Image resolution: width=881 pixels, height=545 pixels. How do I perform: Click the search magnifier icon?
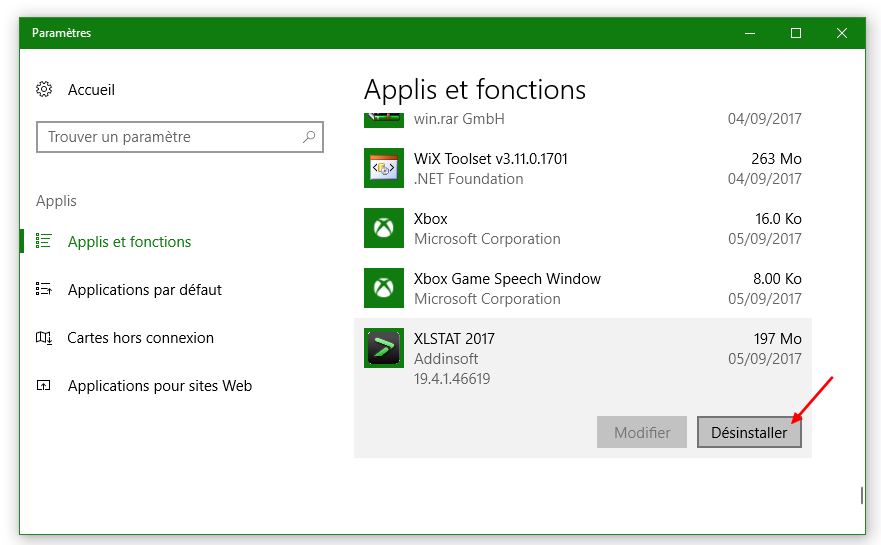(x=310, y=137)
